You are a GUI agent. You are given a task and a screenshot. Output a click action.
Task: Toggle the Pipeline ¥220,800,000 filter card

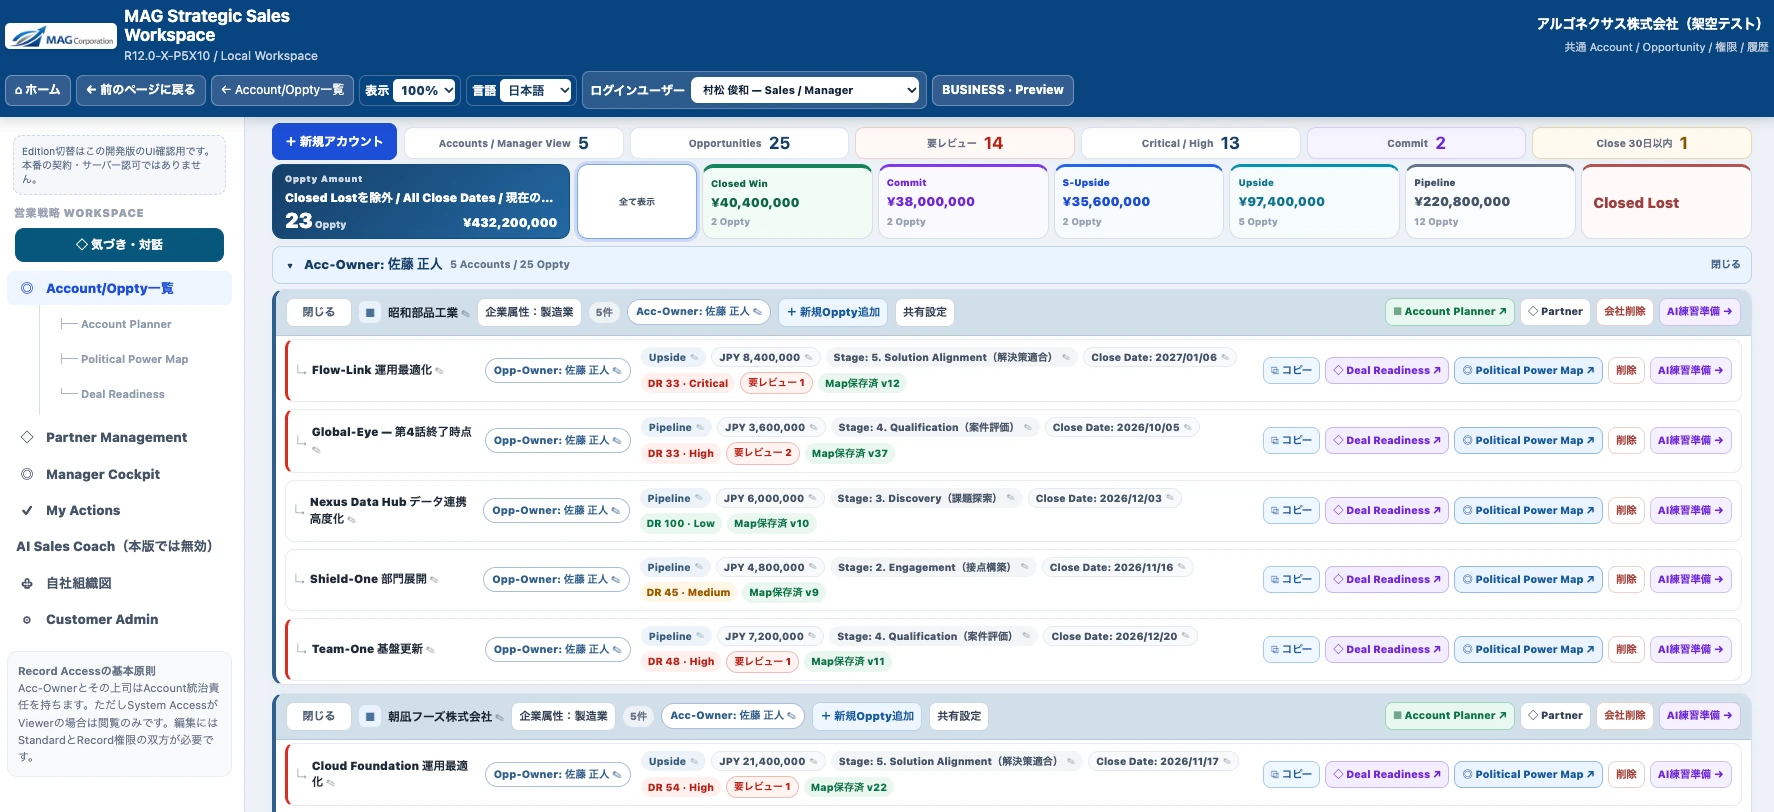coord(1490,202)
